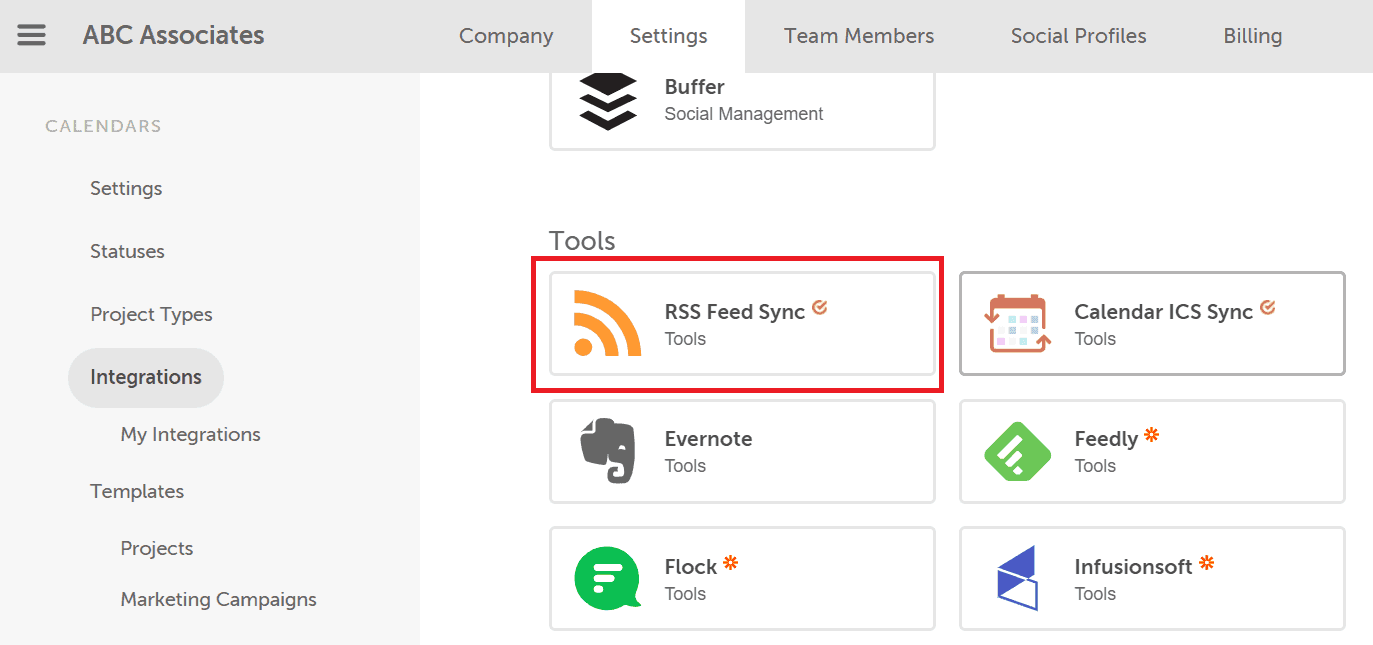Click the orange asterisk next to Flock
Viewport: 1373px width, 645px height.
pos(731,562)
